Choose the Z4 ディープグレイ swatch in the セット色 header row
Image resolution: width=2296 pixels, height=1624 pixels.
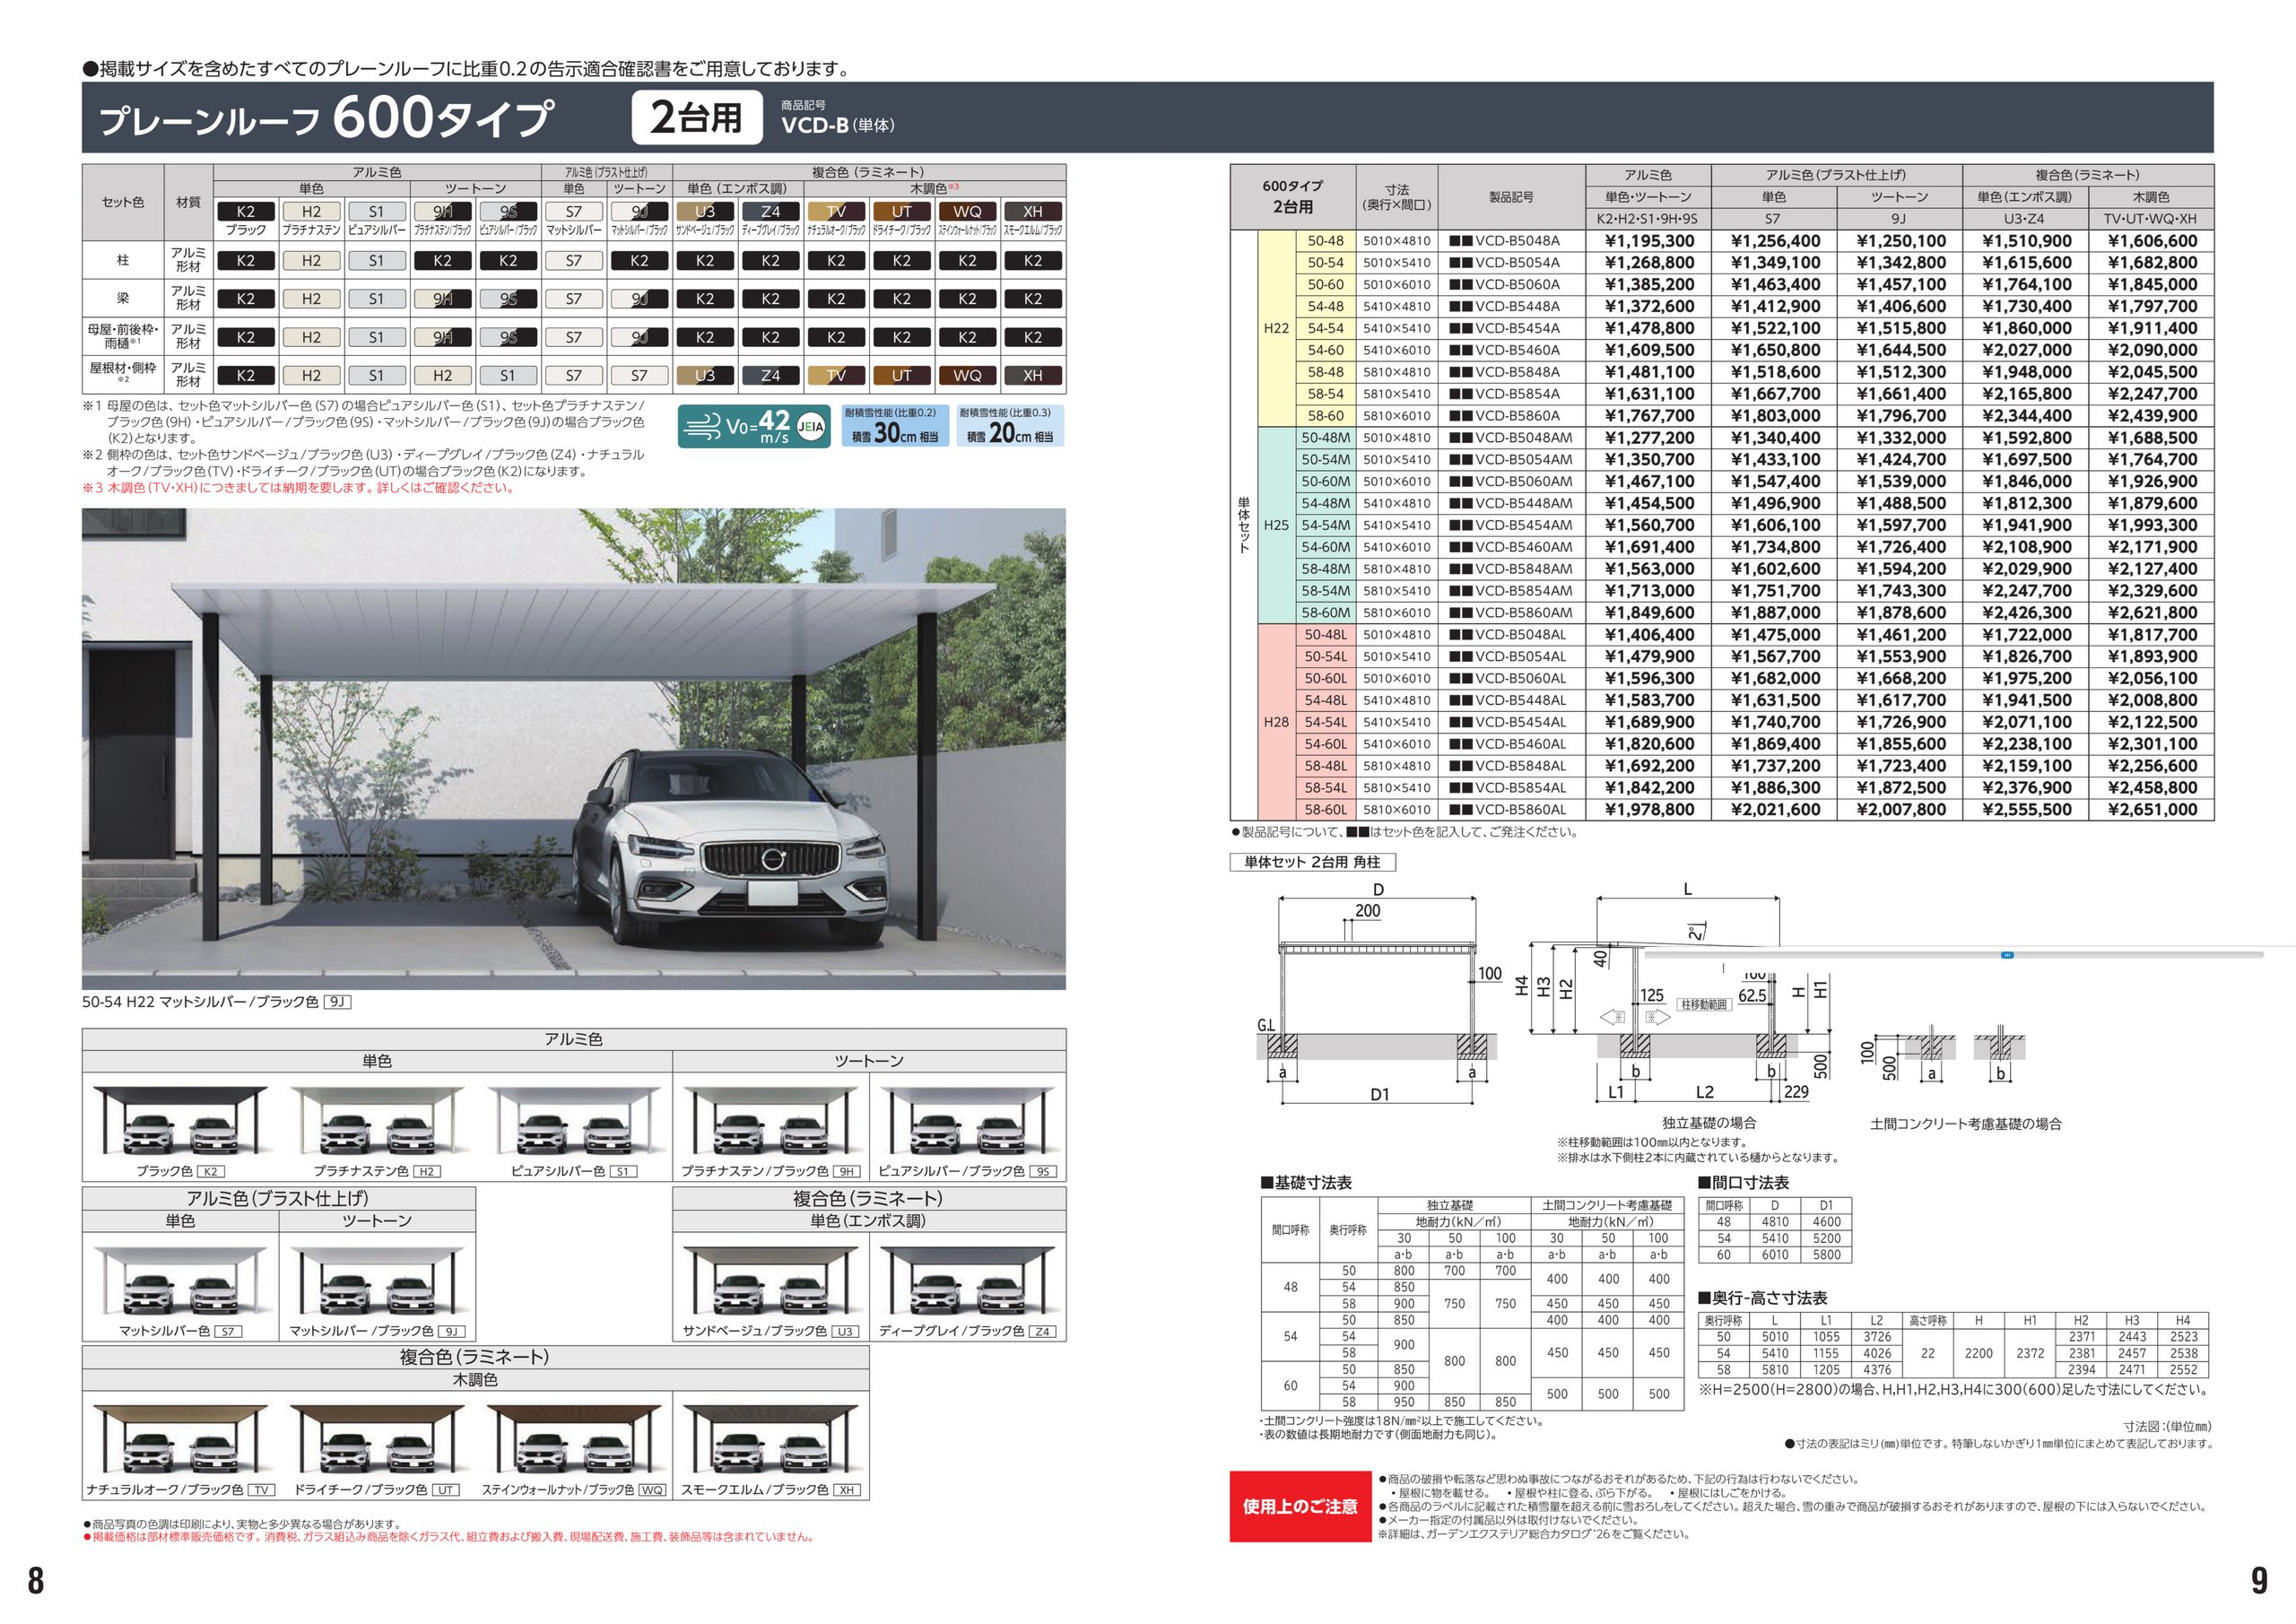tap(770, 211)
